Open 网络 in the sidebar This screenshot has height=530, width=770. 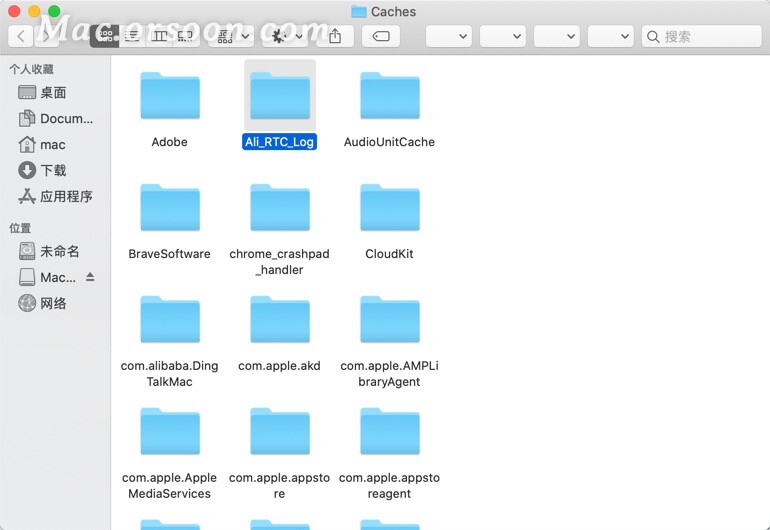(x=55, y=303)
